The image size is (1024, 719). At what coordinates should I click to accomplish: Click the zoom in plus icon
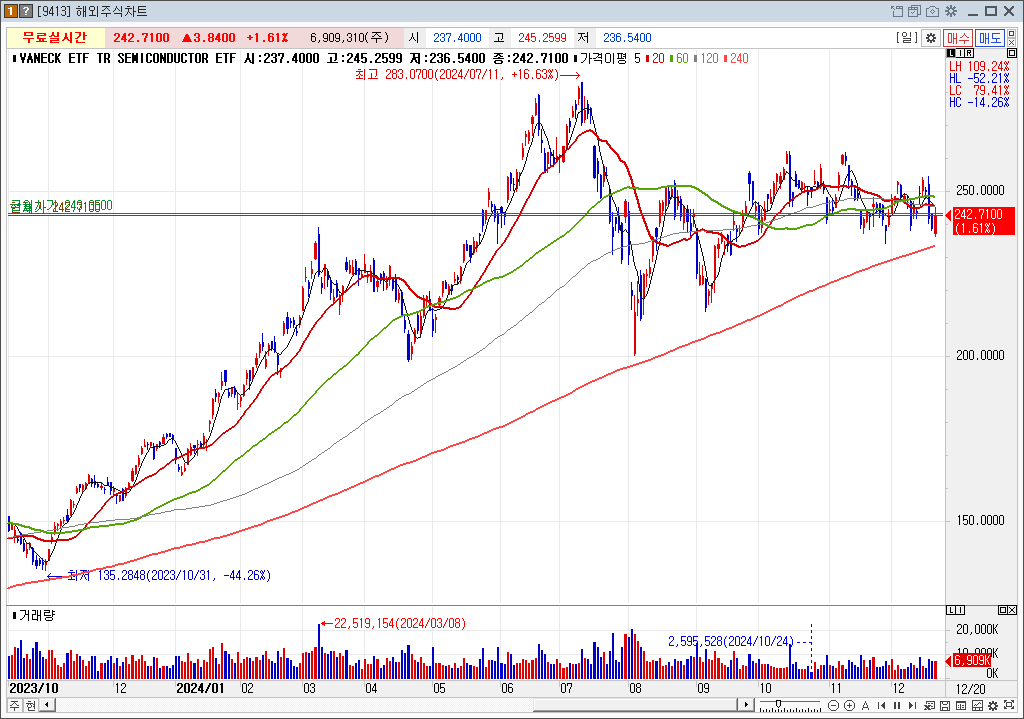pyautogui.click(x=849, y=705)
